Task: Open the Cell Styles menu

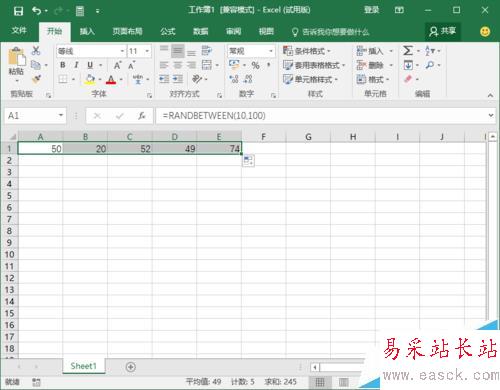Action: [x=310, y=79]
